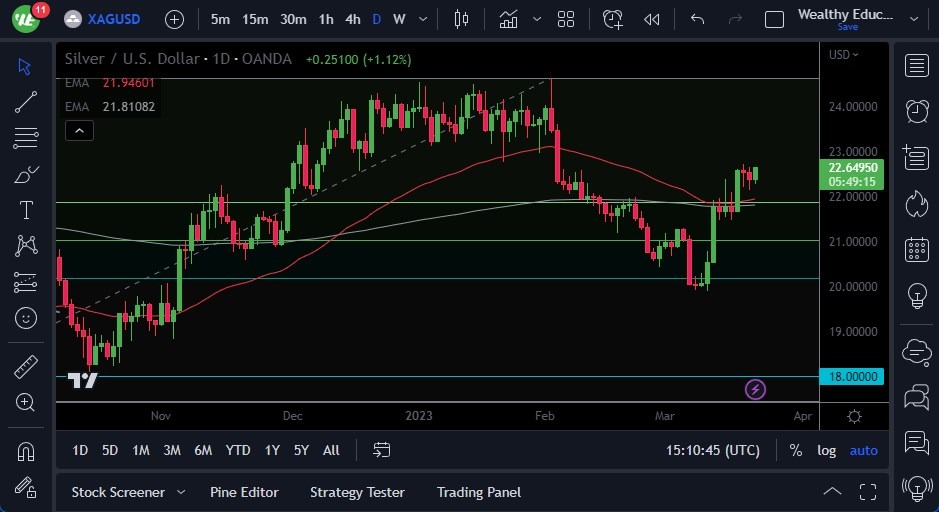Open the notifications broadcast panel

click(916, 489)
